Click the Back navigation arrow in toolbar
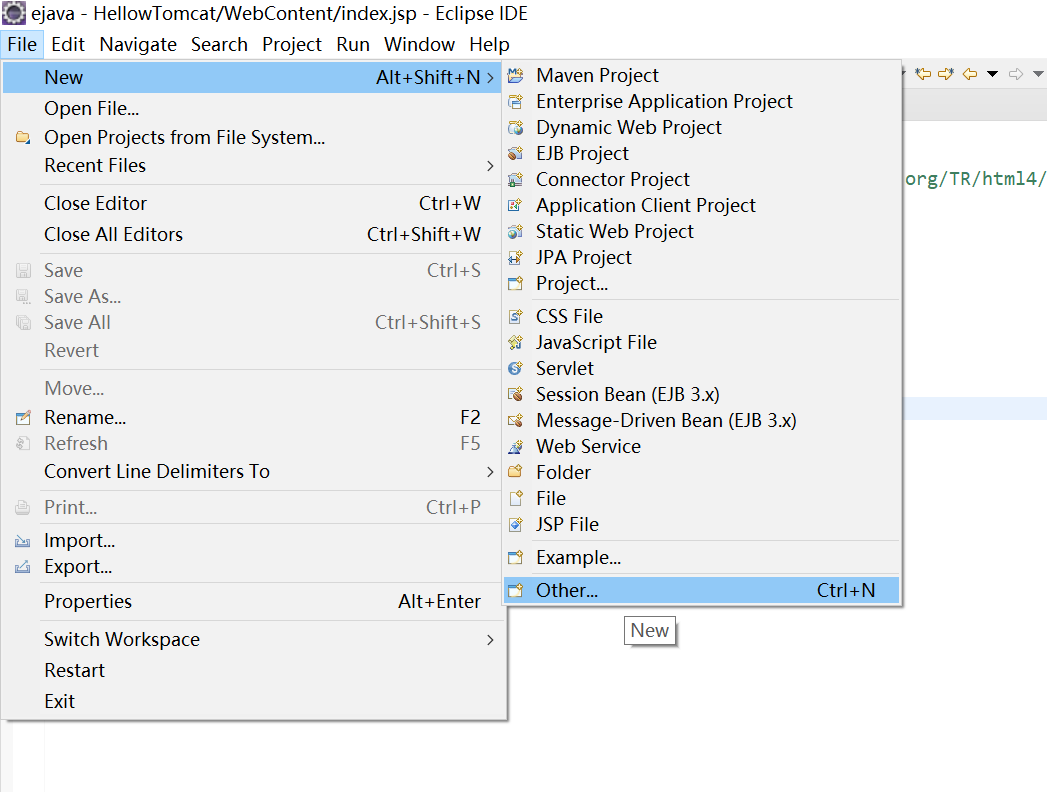This screenshot has width=1047, height=792. (x=970, y=74)
